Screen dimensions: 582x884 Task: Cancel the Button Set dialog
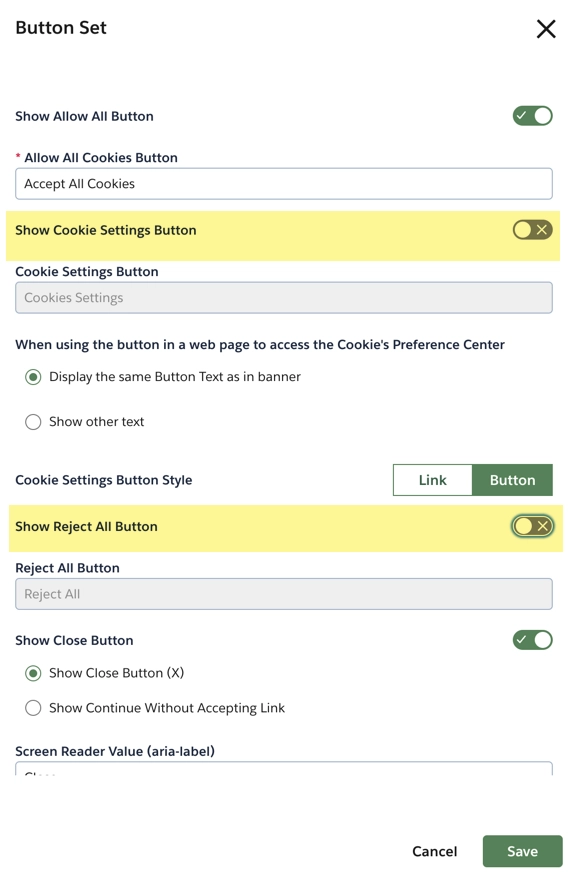tap(434, 851)
